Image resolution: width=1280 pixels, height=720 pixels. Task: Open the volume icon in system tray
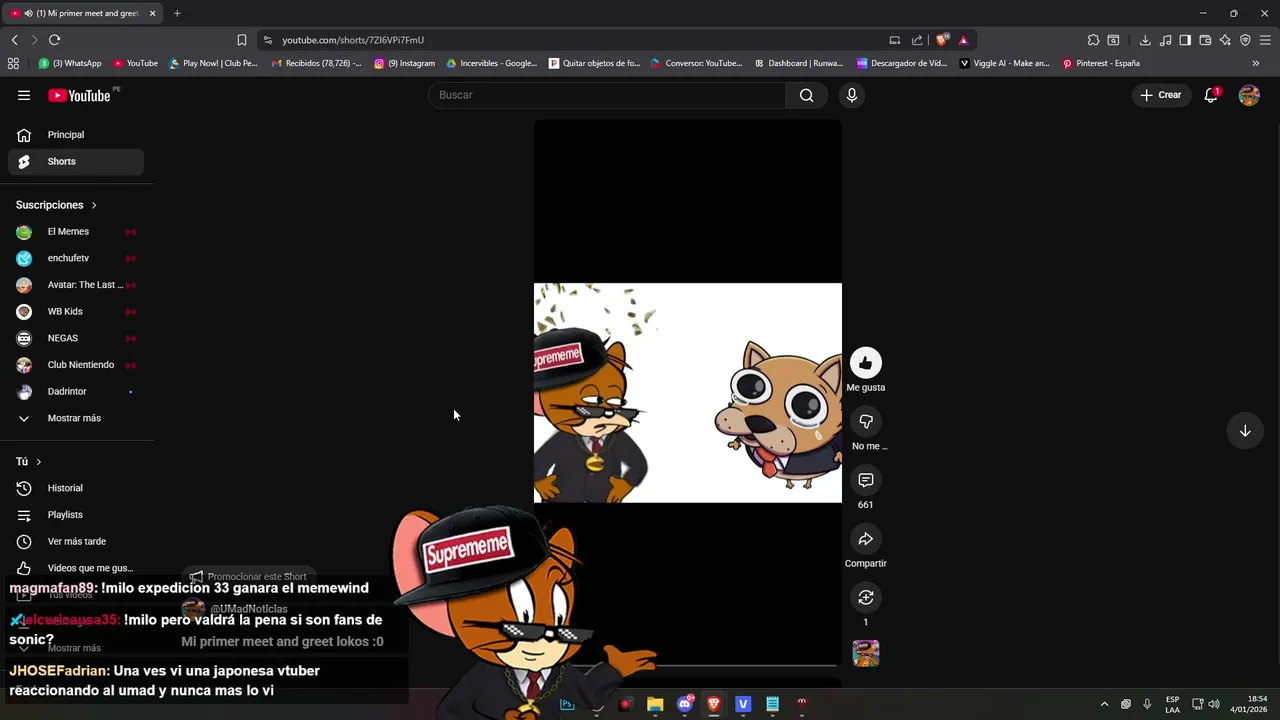click(x=1213, y=704)
